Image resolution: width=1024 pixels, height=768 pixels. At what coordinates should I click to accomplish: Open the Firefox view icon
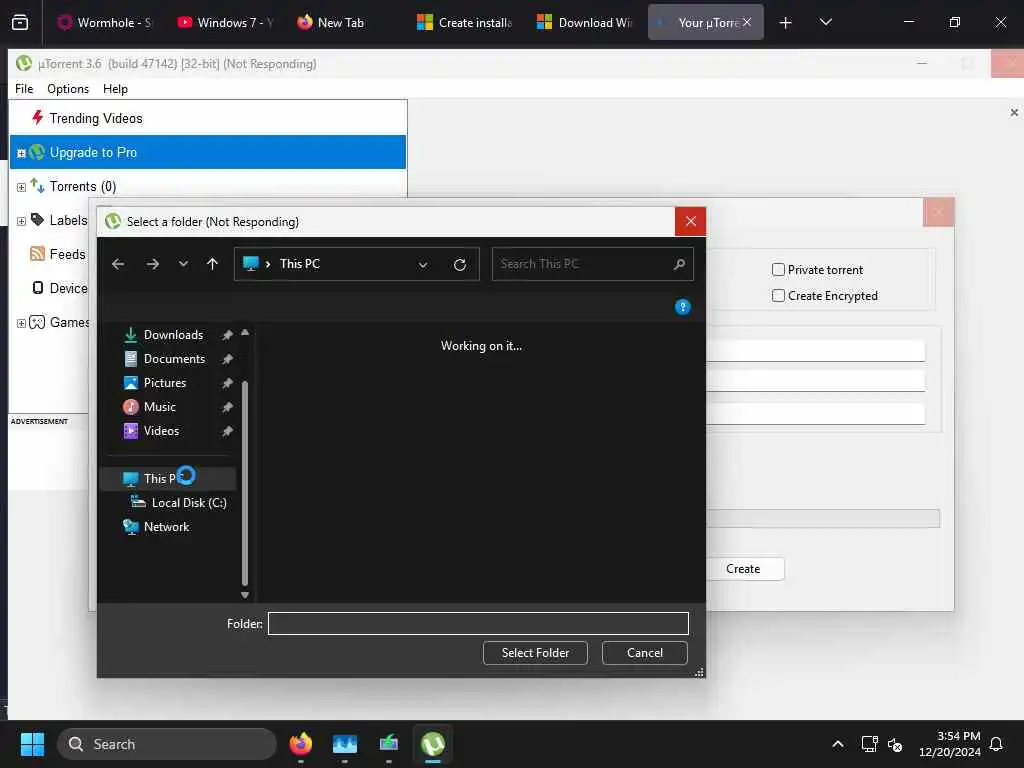pos(20,22)
